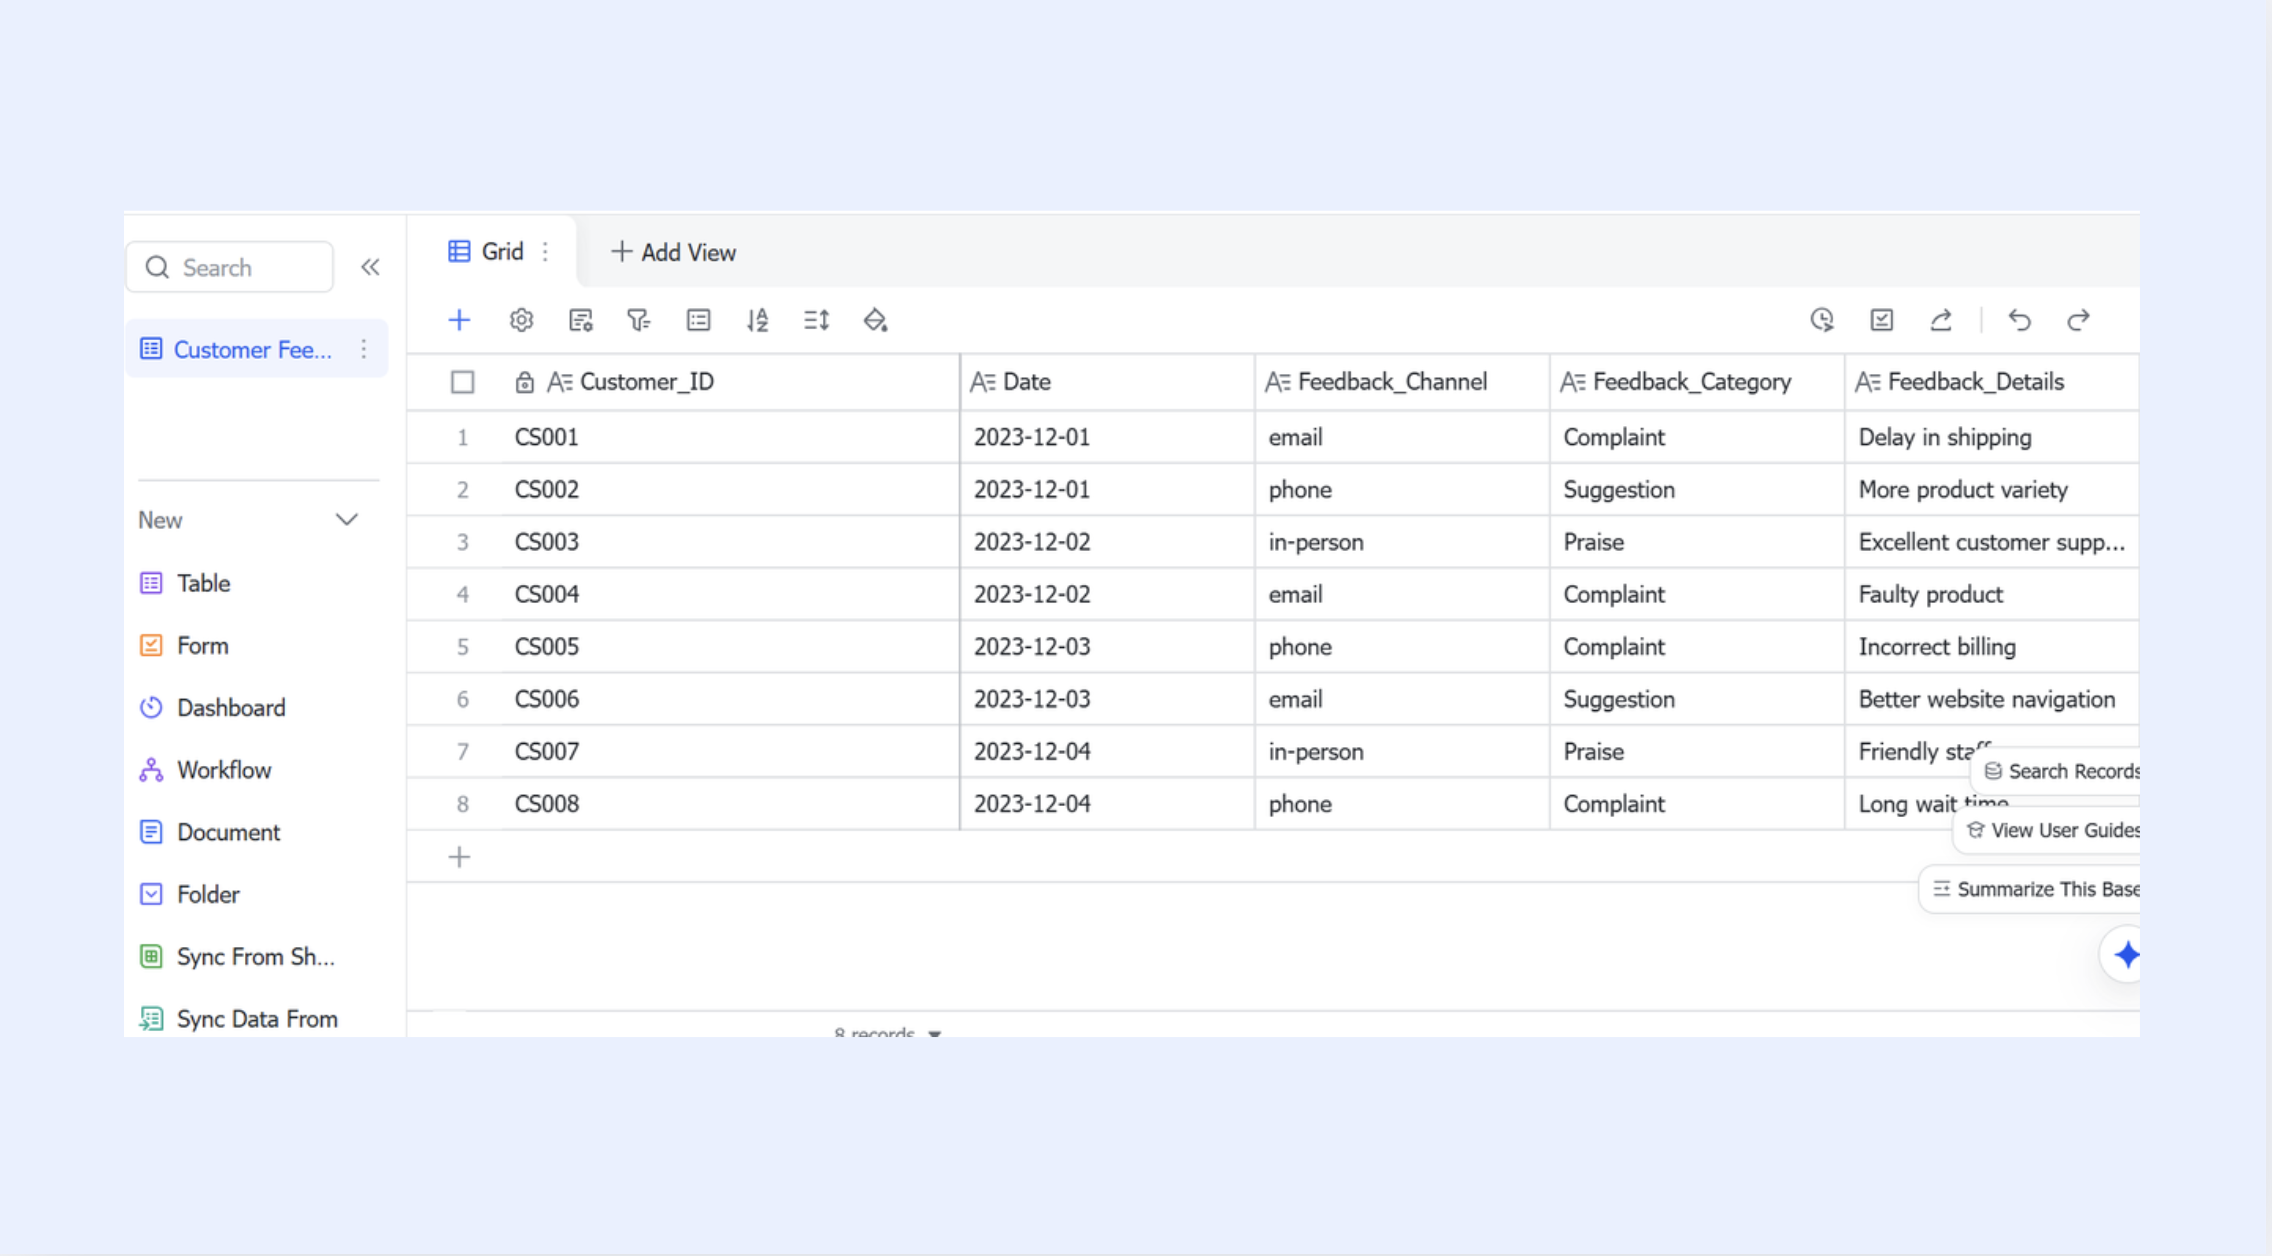Image resolution: width=2272 pixels, height=1256 pixels.
Task: Click the history clock icon in toolbar
Action: [1822, 320]
